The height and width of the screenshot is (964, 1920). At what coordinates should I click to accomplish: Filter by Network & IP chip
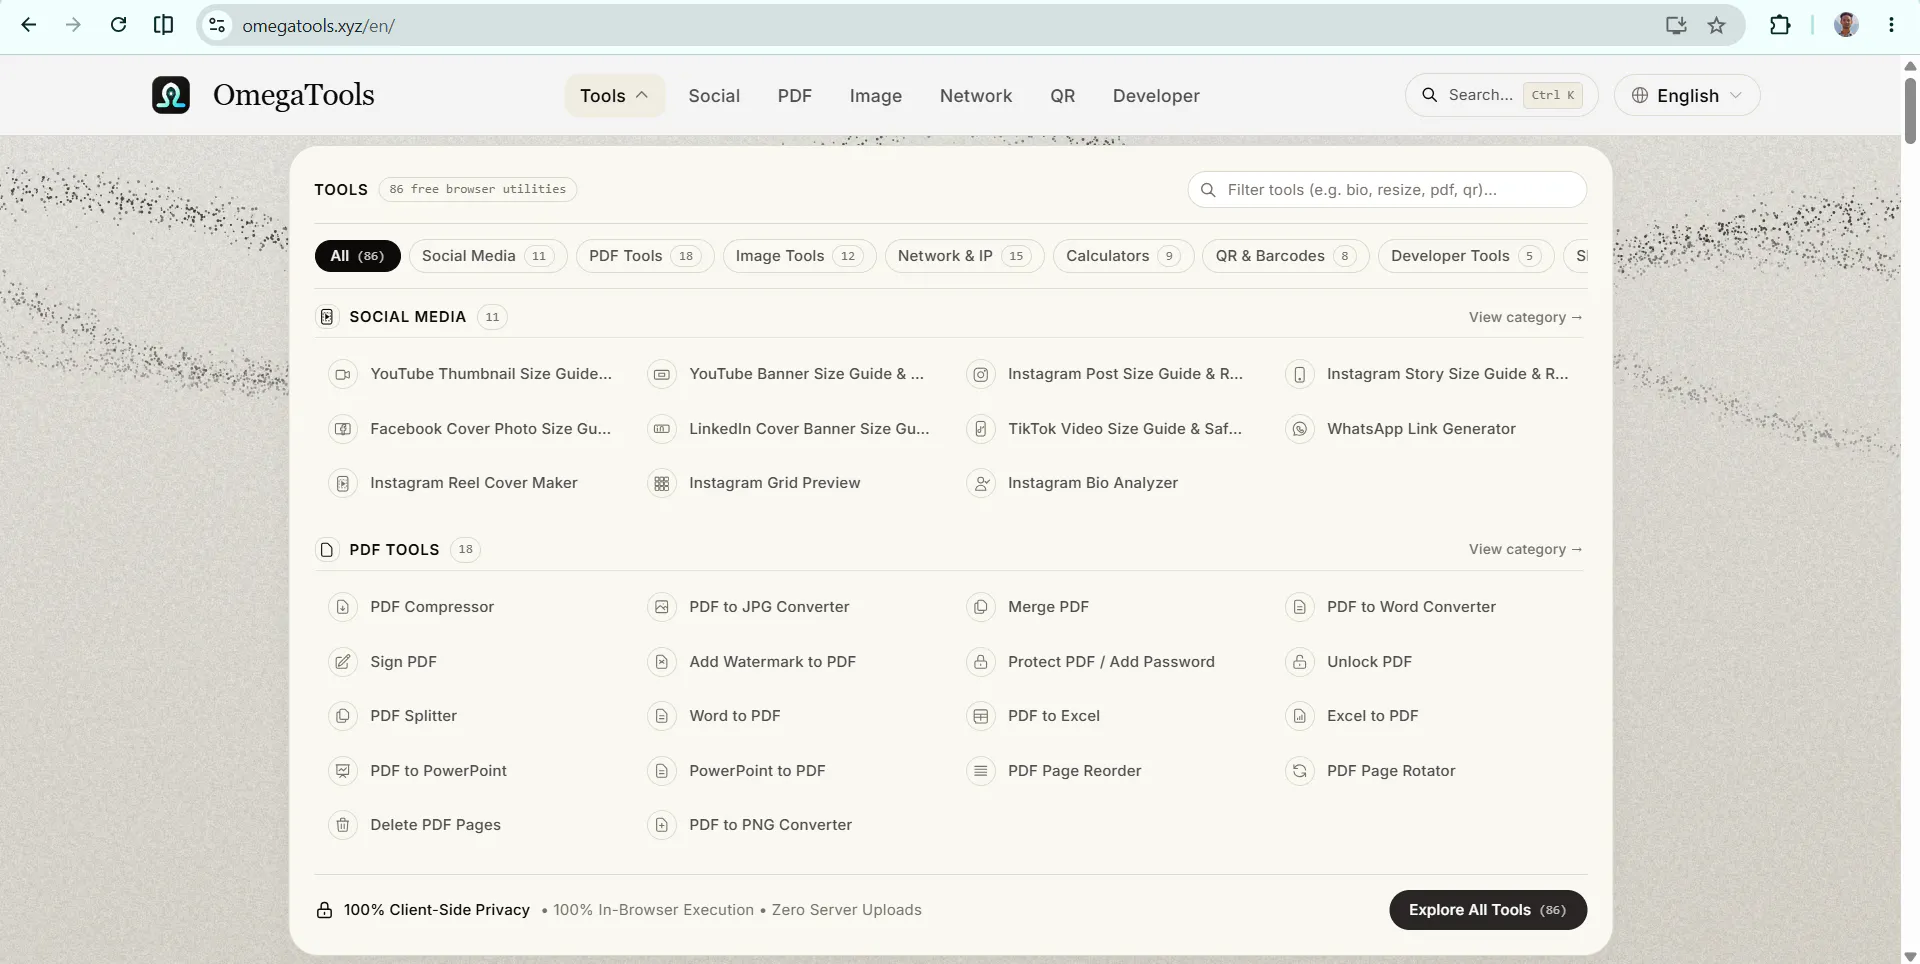pos(964,256)
